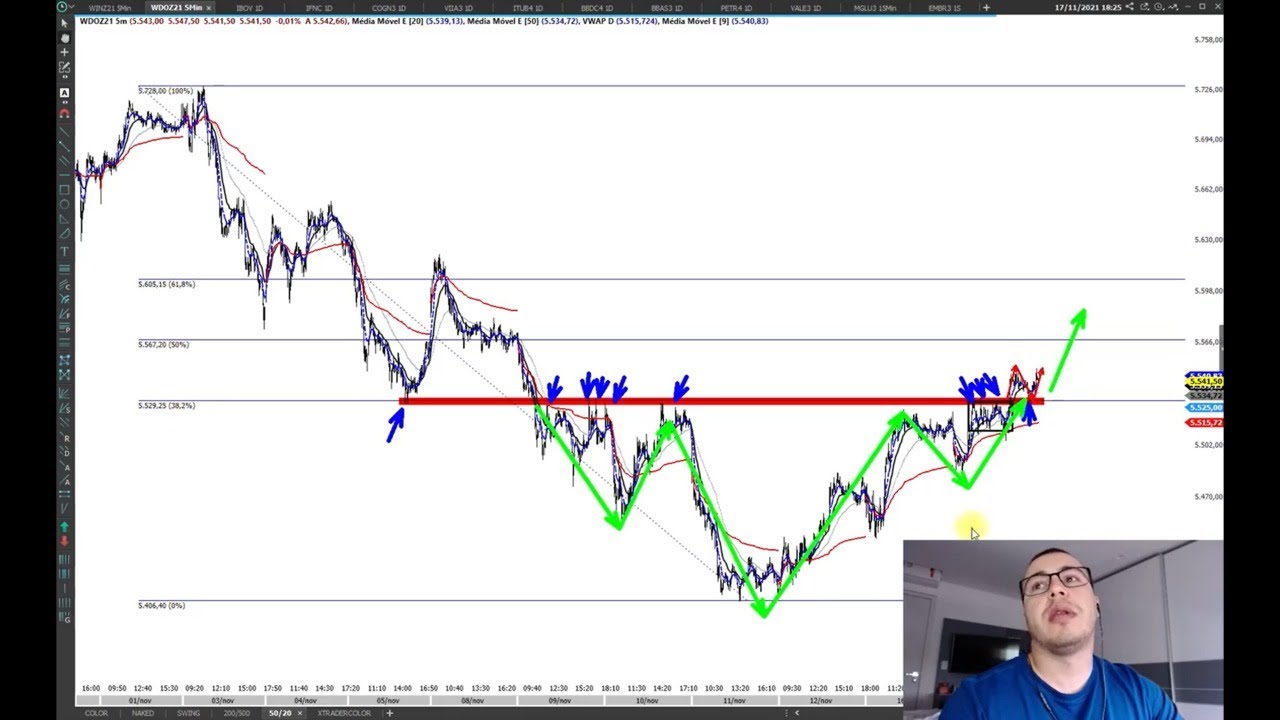This screenshot has height=720, width=1280.
Task: Select the VALE3 1D tab
Action: pyautogui.click(x=806, y=8)
